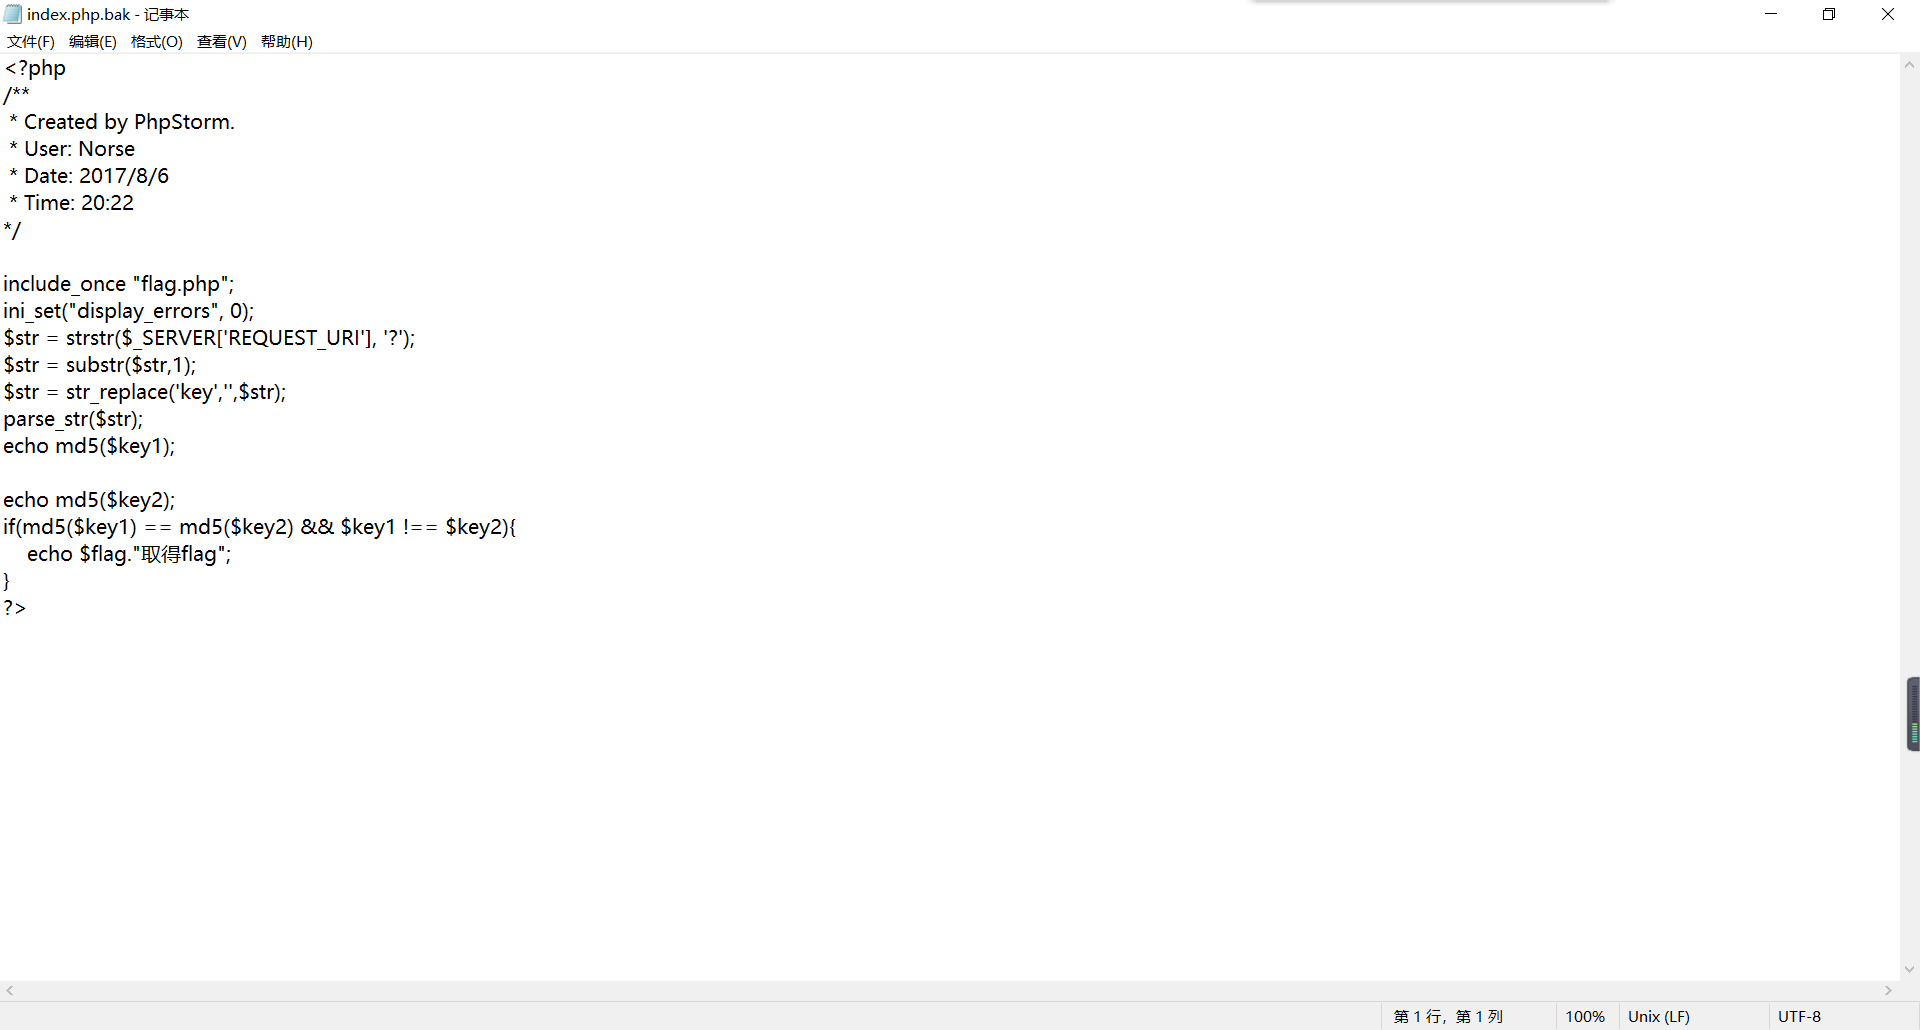The width and height of the screenshot is (1920, 1030).
Task: Close the index.php.bak Notepad window
Action: [1888, 14]
